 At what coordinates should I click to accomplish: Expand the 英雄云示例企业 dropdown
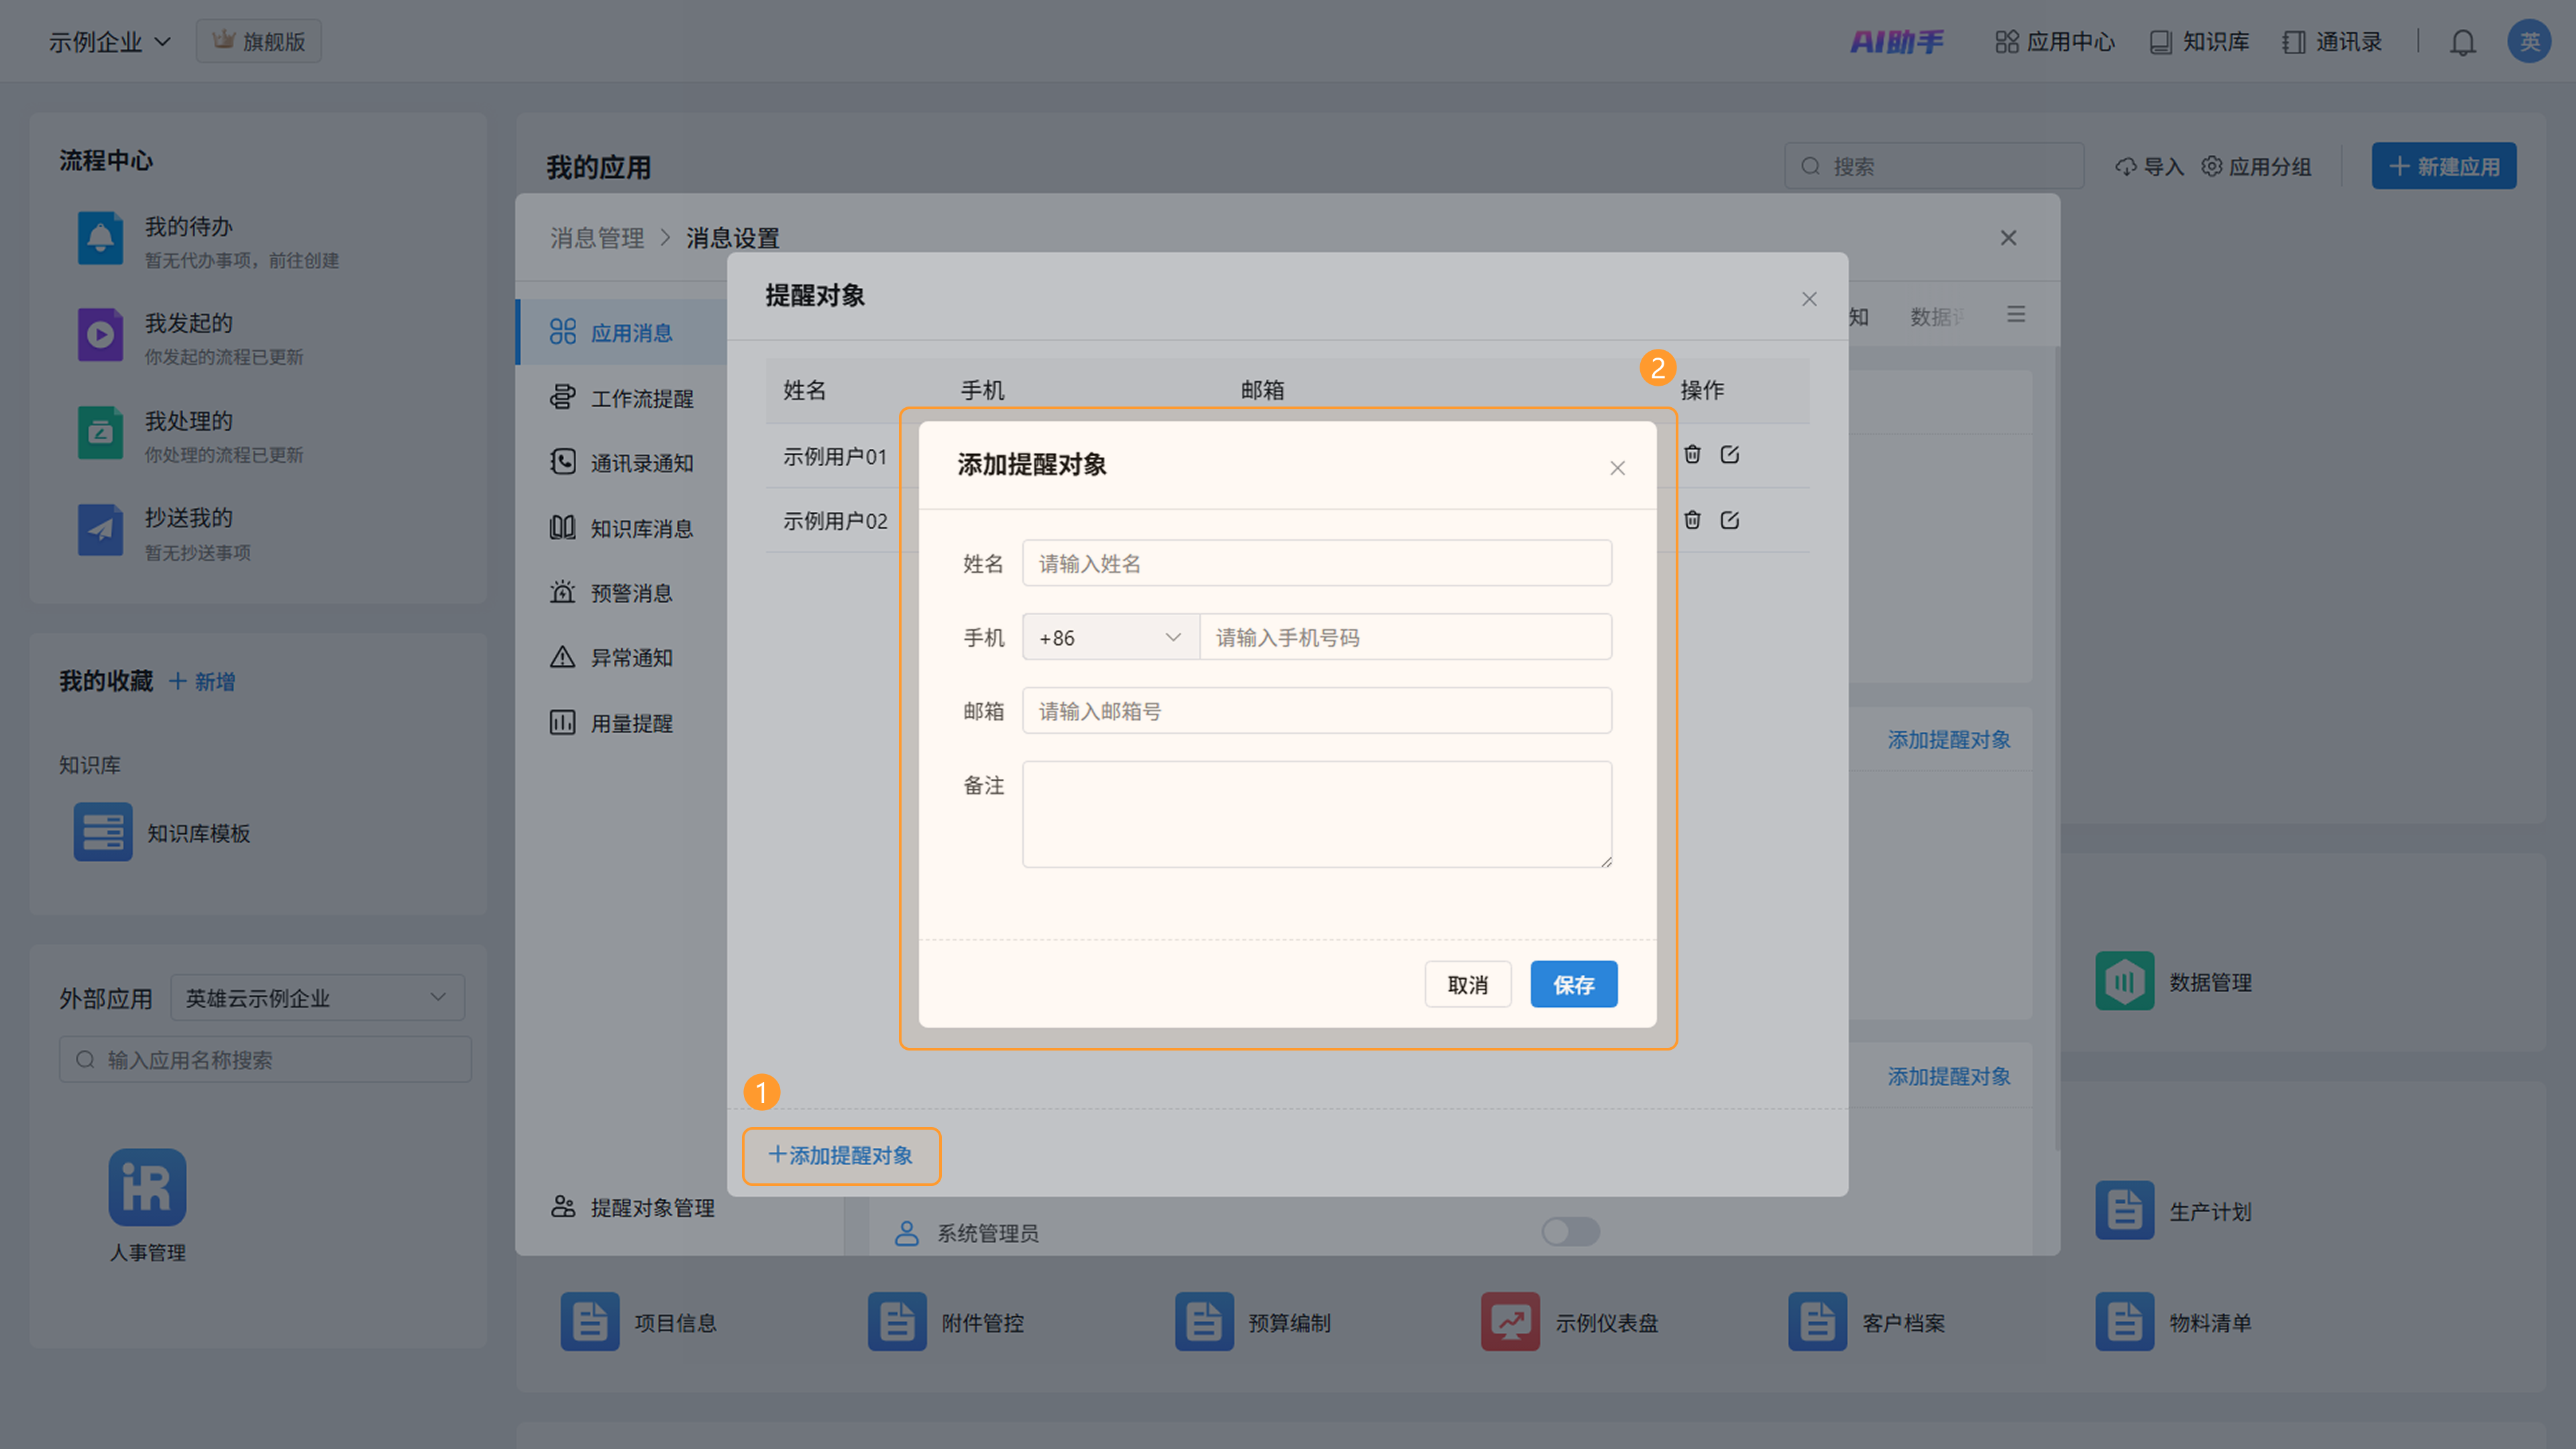coord(317,997)
